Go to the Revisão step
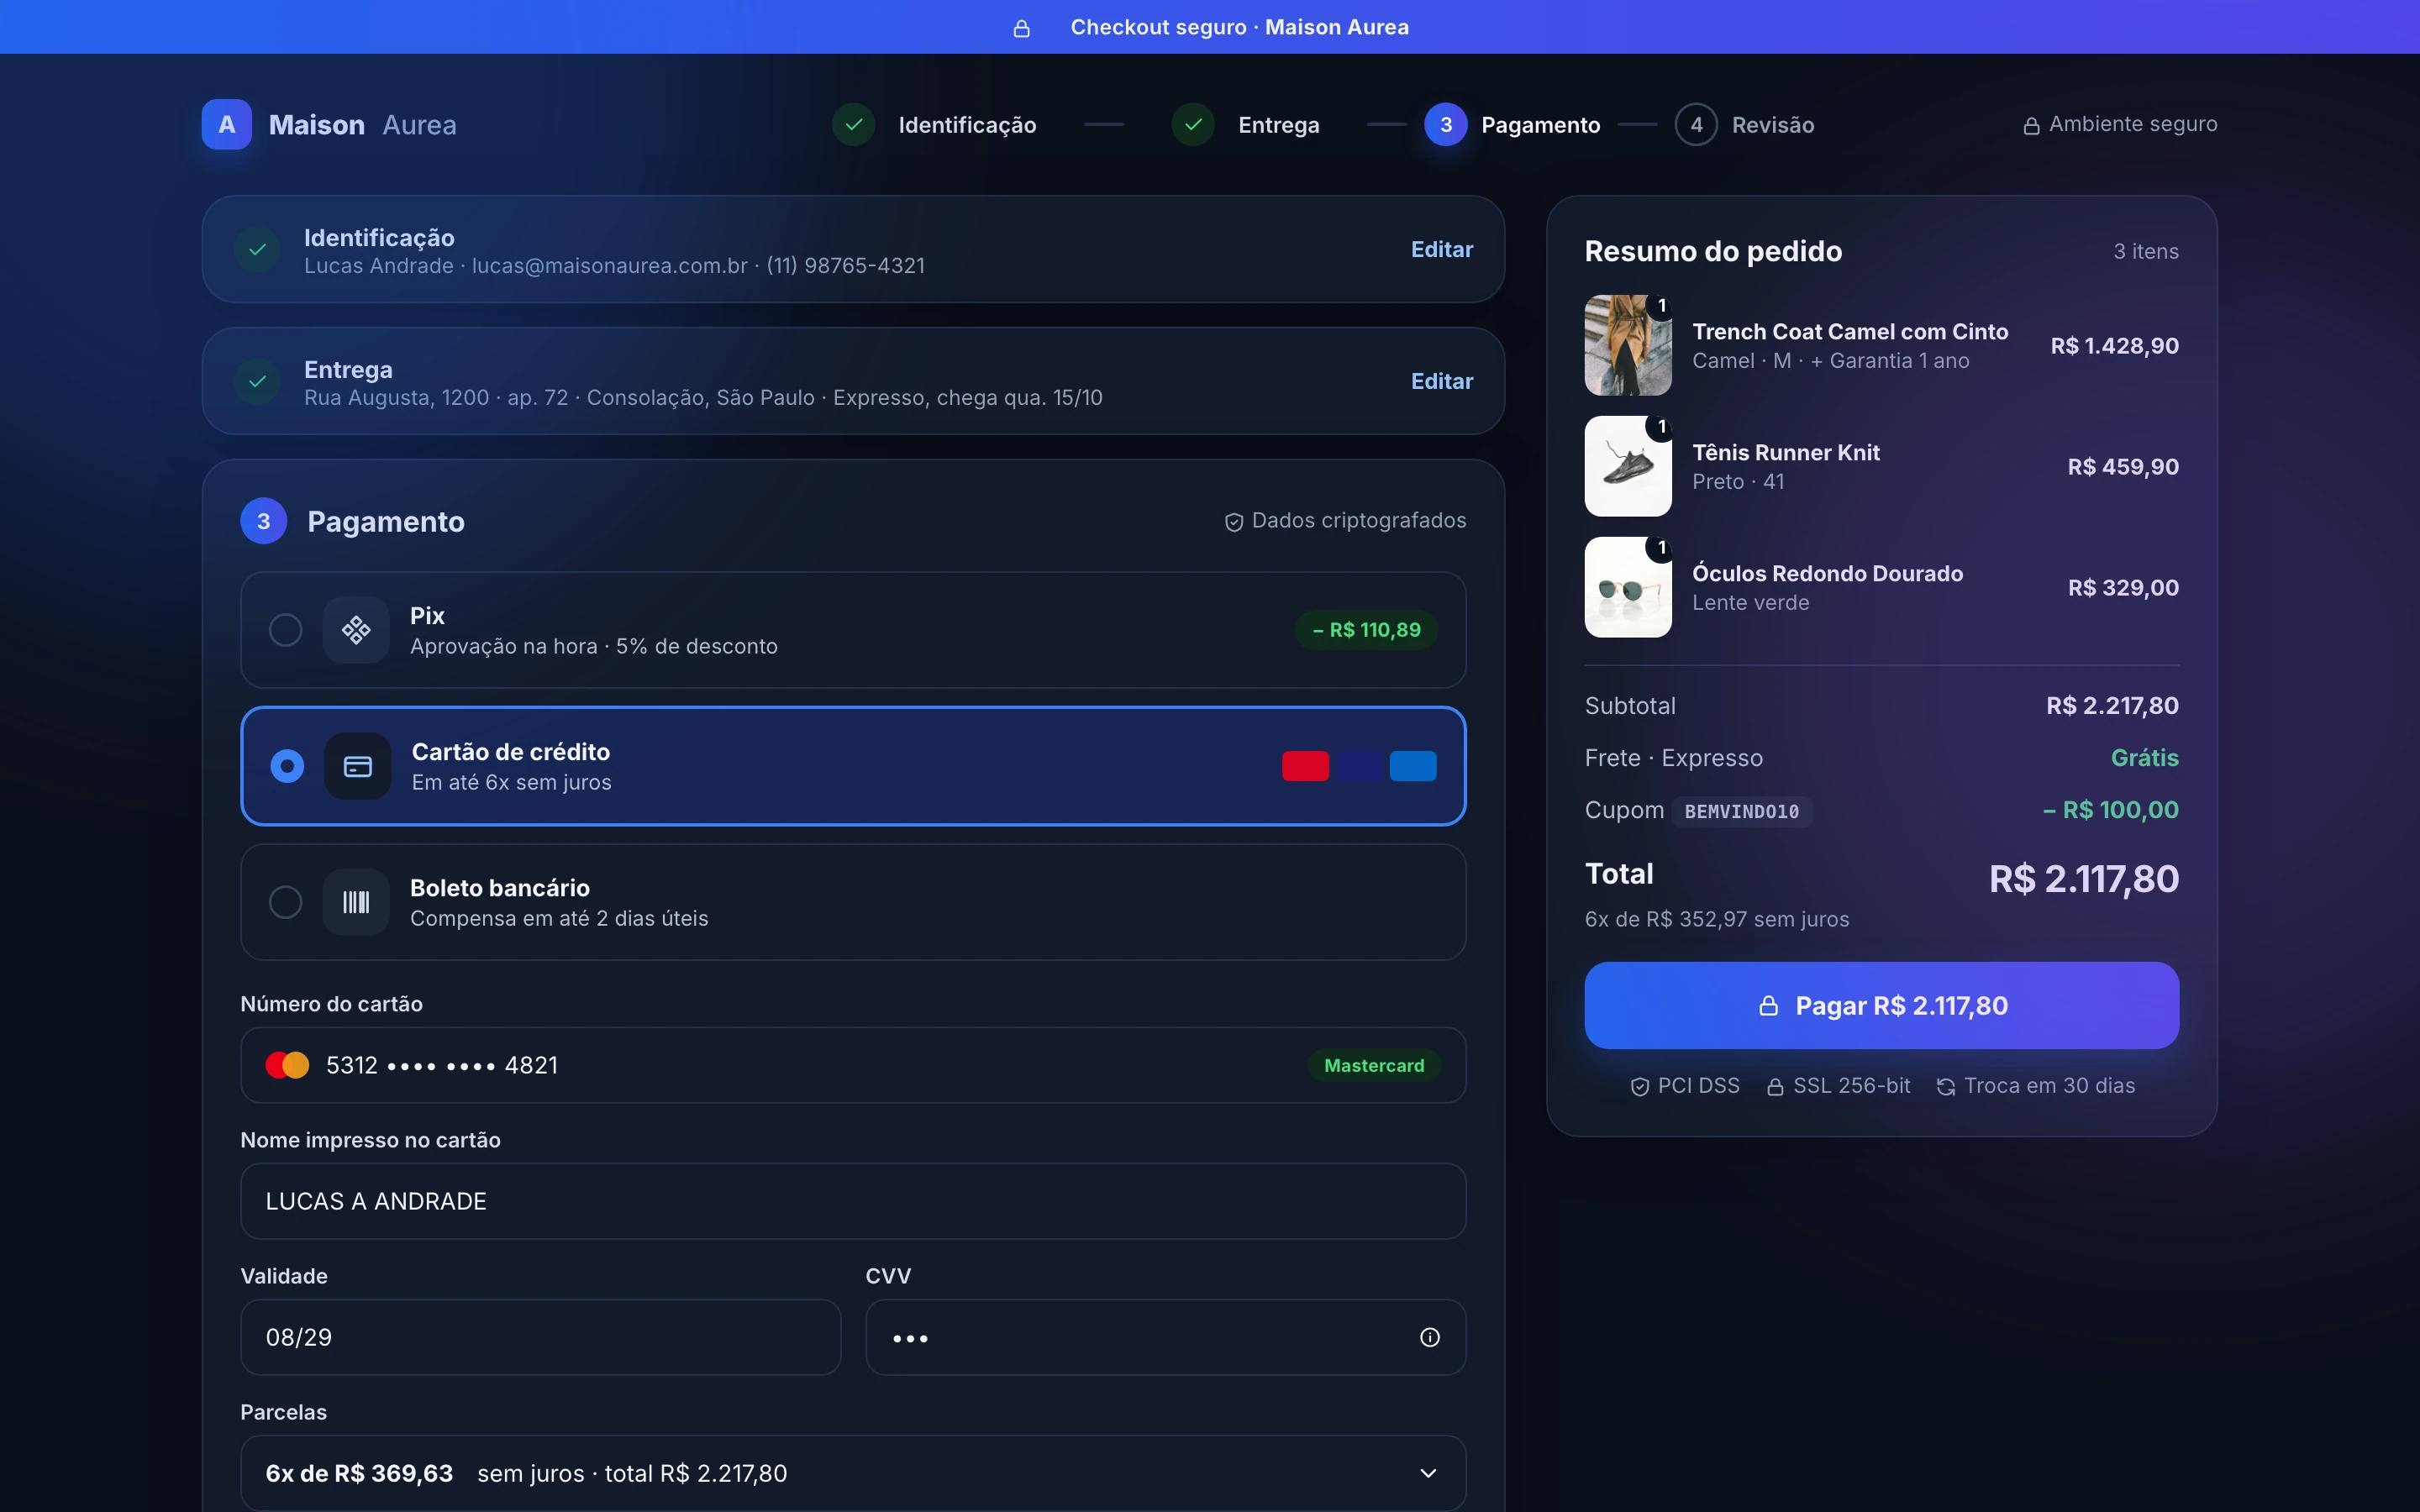Screen dimensions: 2420x1512 (1744, 125)
